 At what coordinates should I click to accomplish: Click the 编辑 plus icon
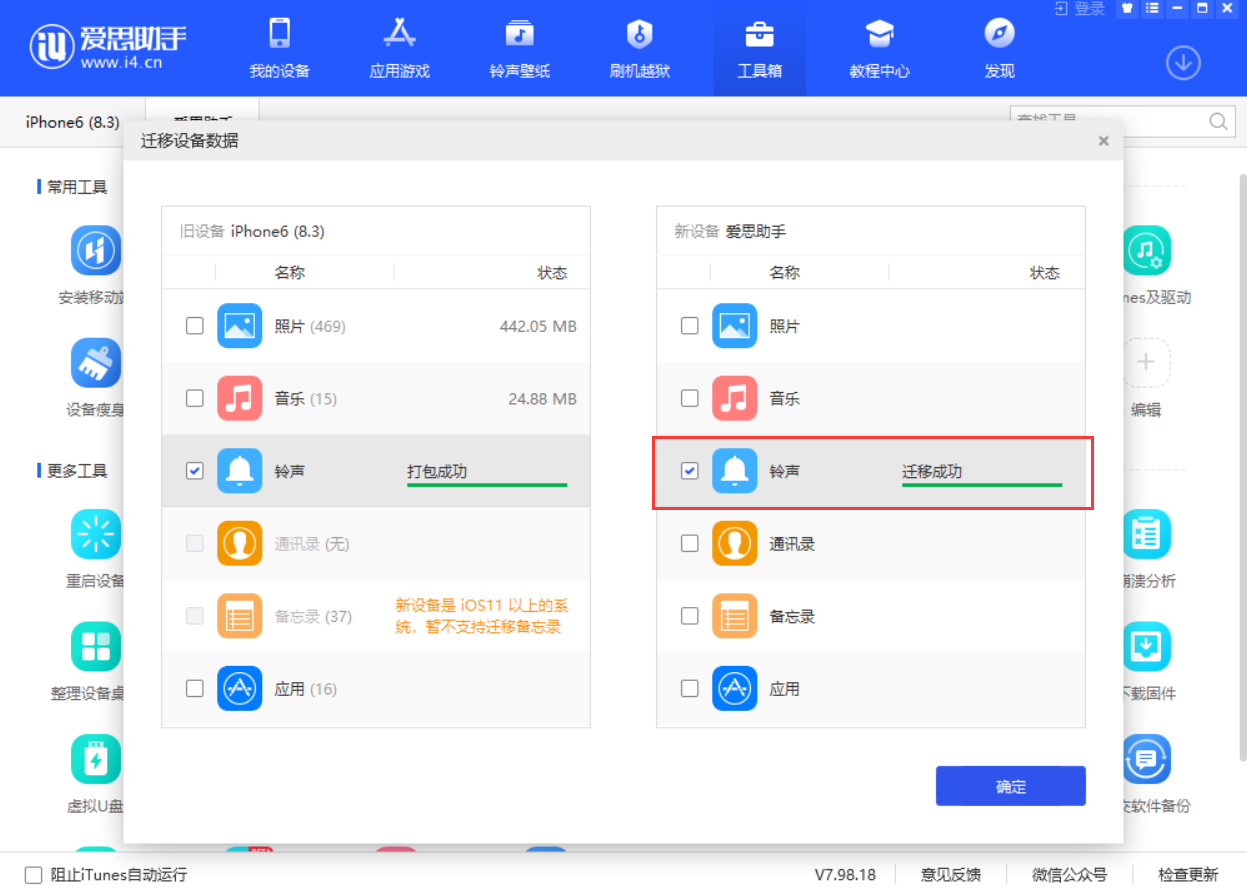tap(1146, 363)
